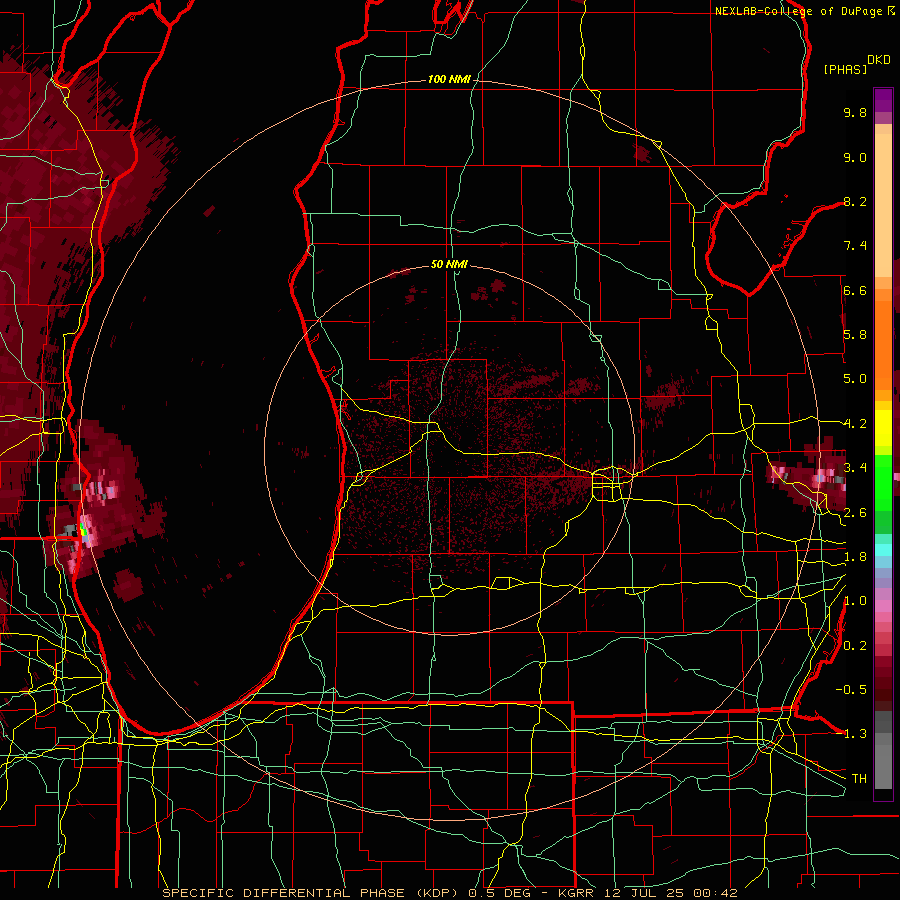This screenshot has width=900, height=900.
Task: Pick the orange band of the color bar
Action: tap(883, 344)
